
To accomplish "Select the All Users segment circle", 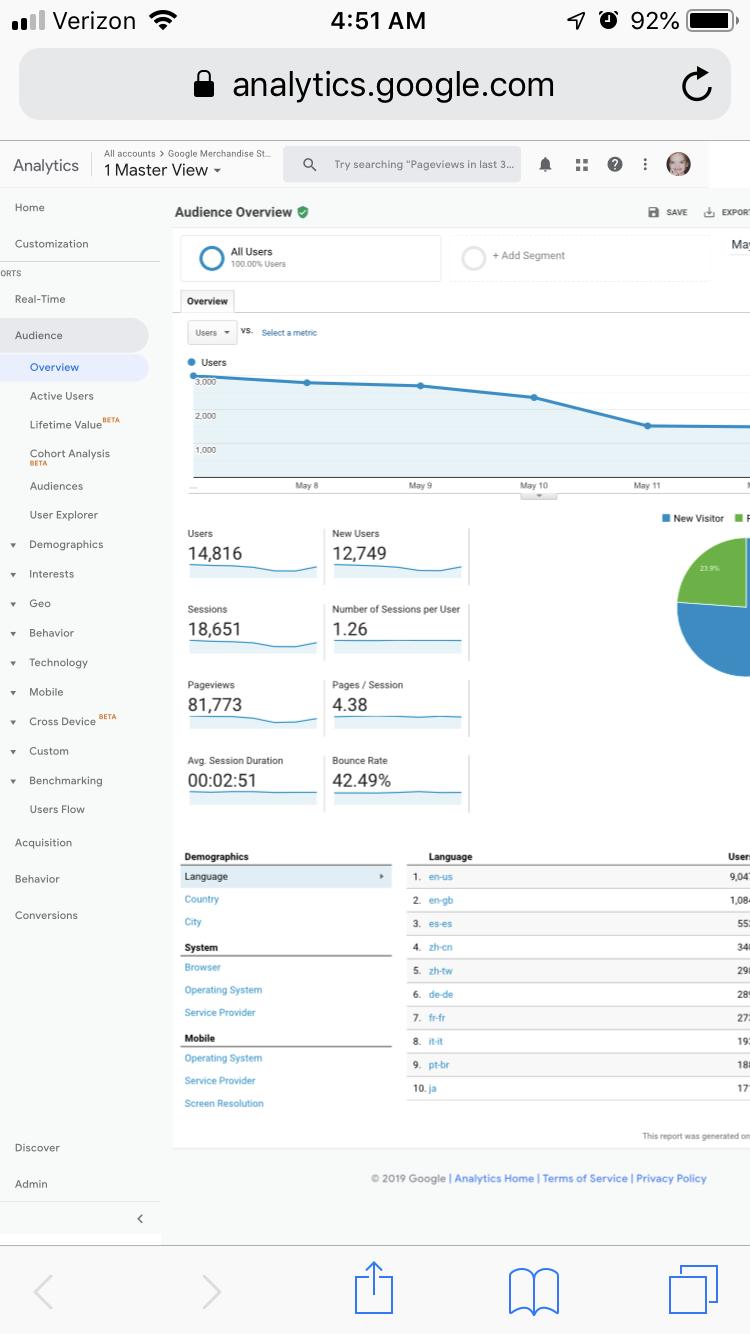I will pyautogui.click(x=211, y=258).
